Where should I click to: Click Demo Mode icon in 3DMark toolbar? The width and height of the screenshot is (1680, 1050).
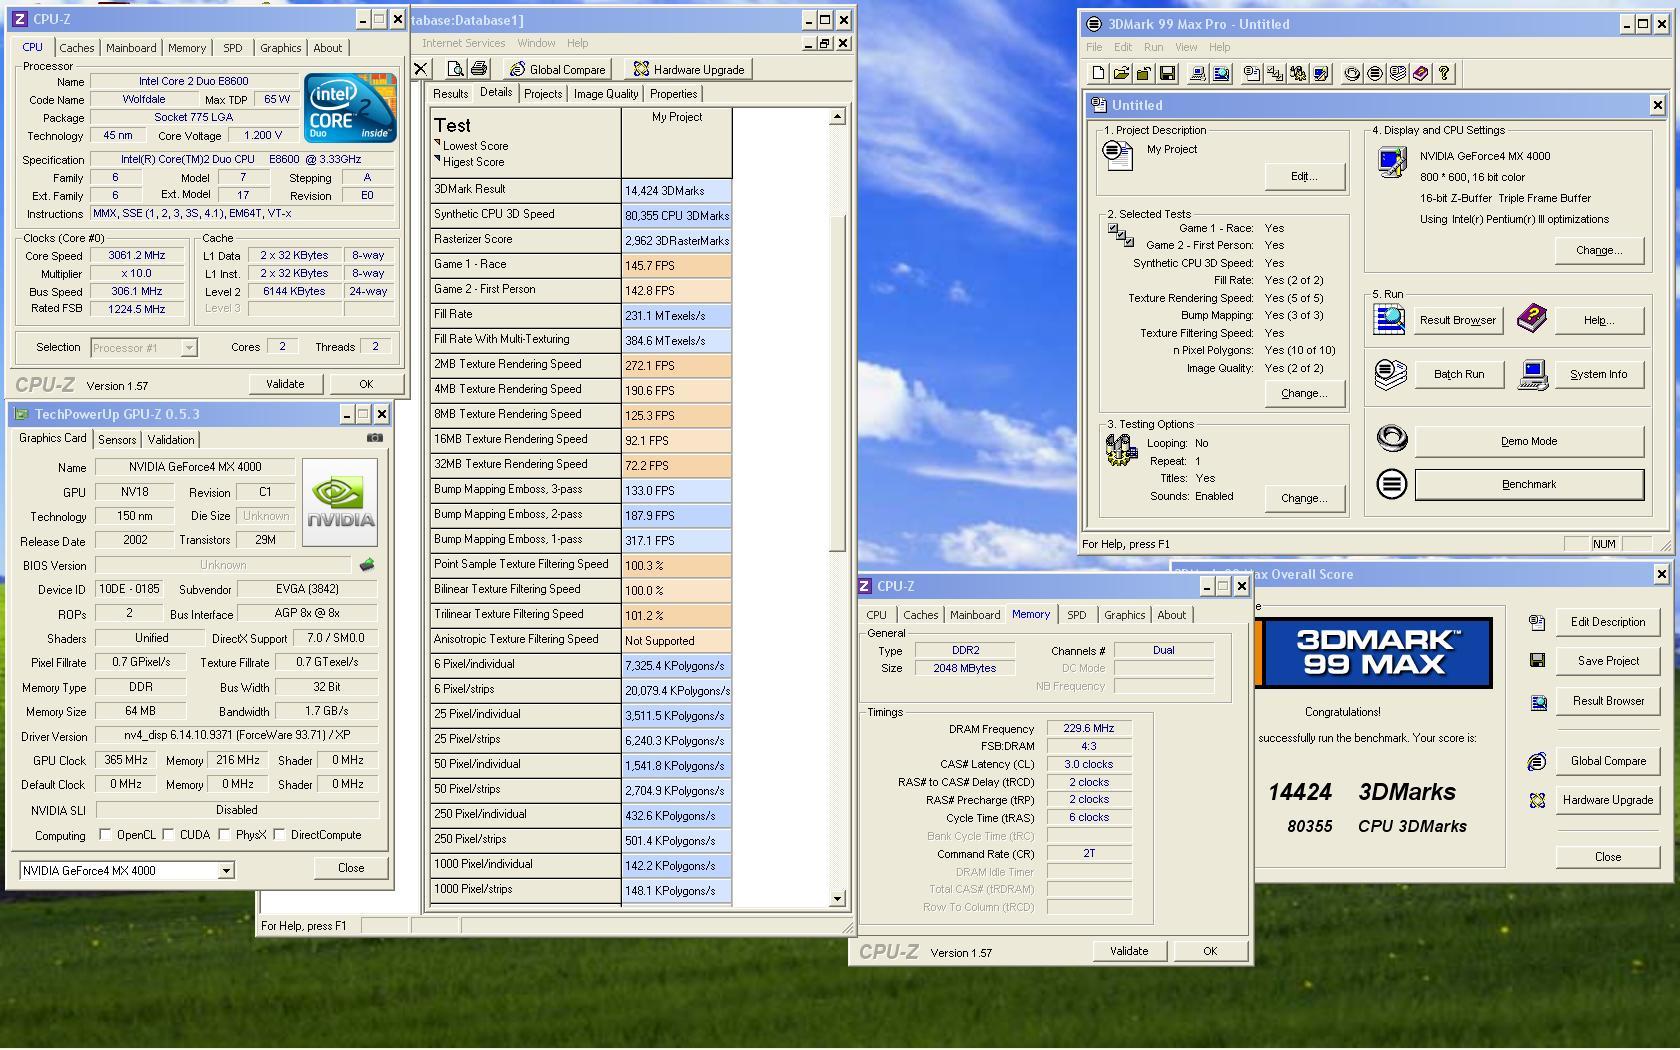point(1352,73)
